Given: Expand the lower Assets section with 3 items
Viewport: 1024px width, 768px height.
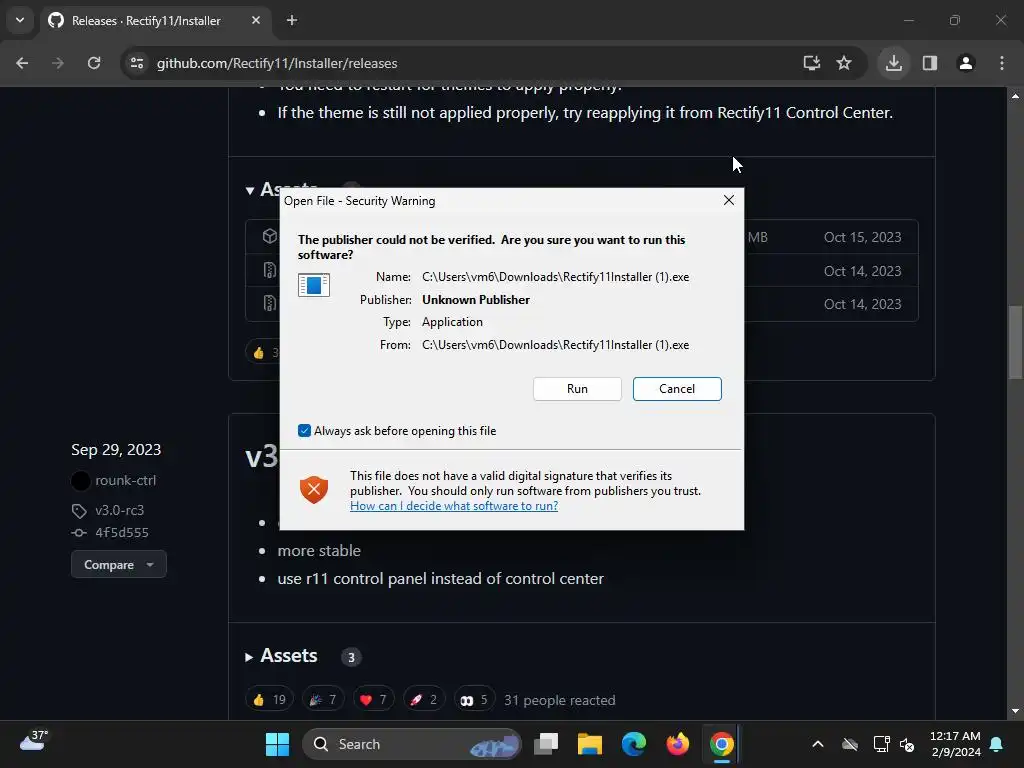Looking at the screenshot, I should (x=249, y=657).
